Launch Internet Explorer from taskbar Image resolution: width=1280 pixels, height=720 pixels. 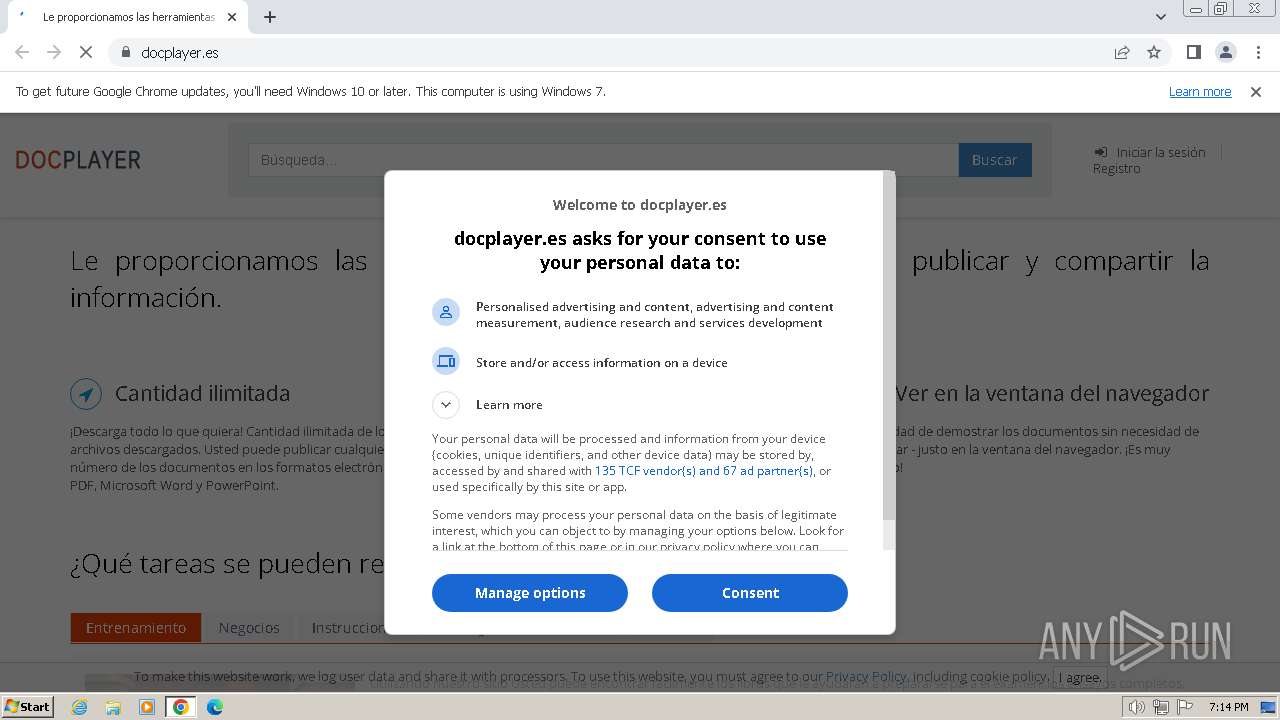(80, 707)
